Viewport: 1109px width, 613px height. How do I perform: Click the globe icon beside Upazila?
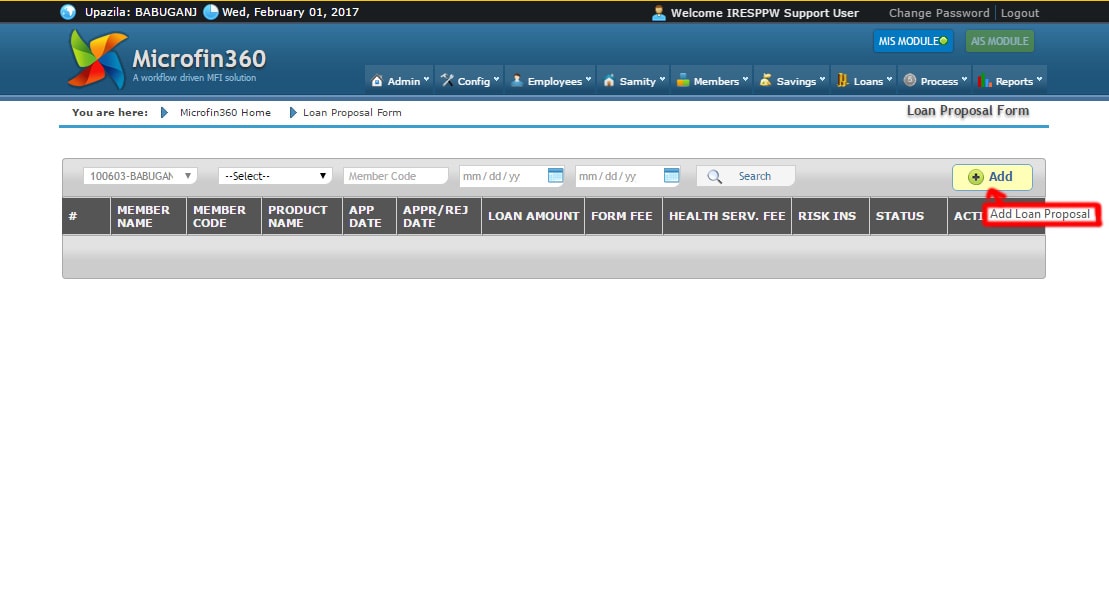[x=68, y=12]
